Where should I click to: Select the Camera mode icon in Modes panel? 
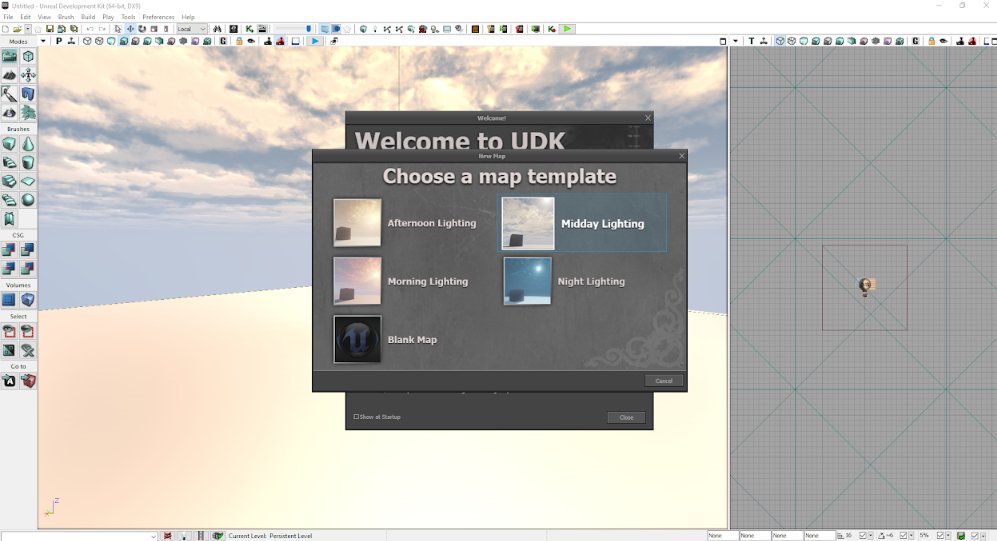(10, 57)
